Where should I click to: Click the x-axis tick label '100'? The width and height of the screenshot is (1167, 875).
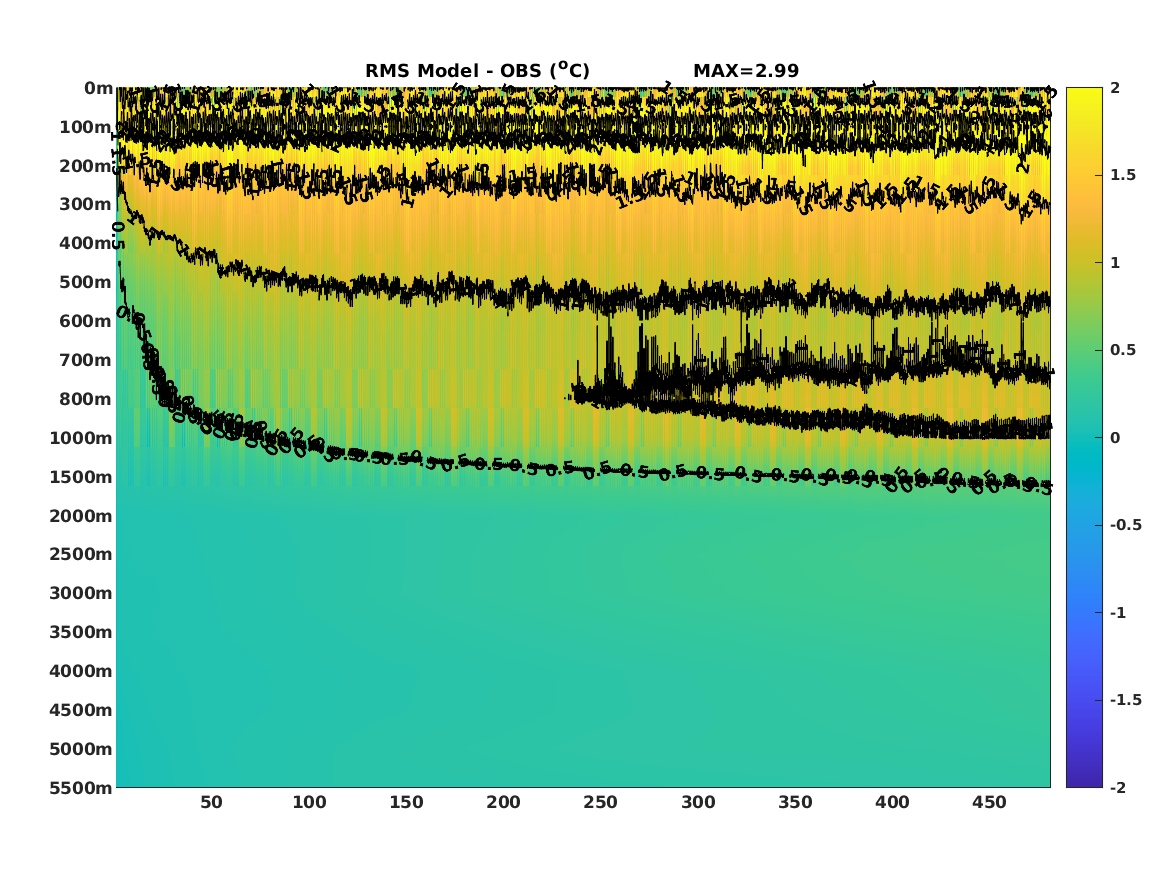click(x=309, y=802)
